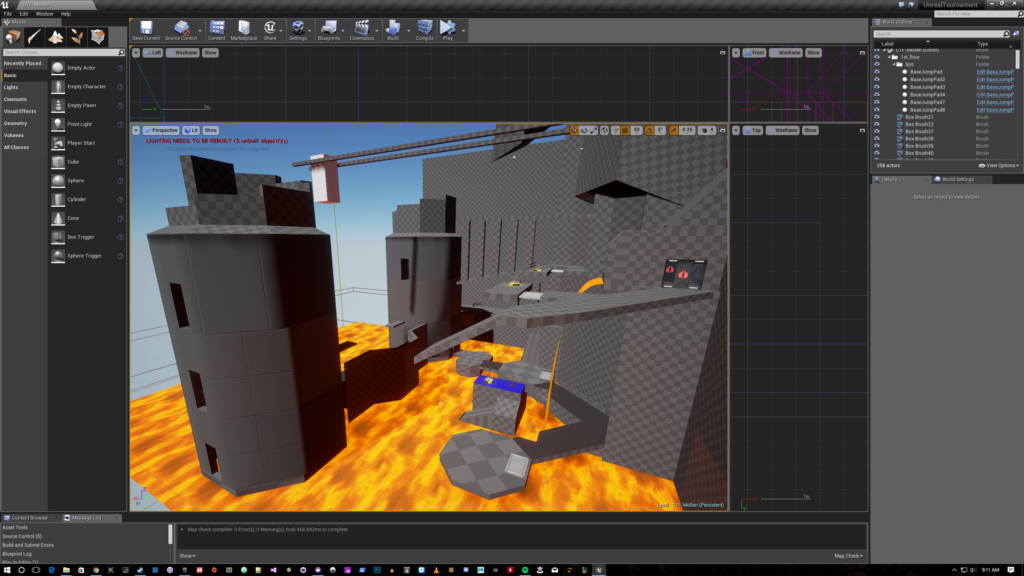Screen dimensions: 1024x576
Task: Select the Geometry Editing mode icon
Action: click(x=98, y=37)
